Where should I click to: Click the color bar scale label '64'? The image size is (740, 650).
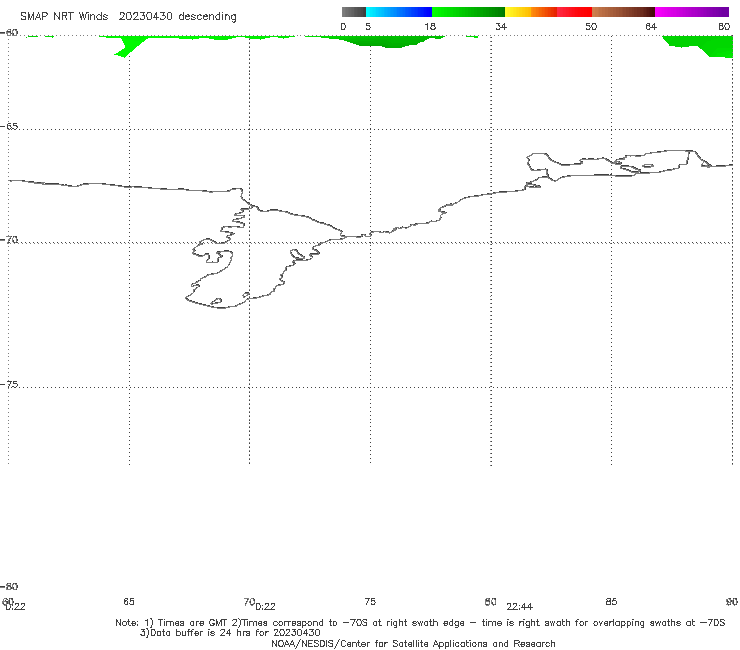(651, 26)
